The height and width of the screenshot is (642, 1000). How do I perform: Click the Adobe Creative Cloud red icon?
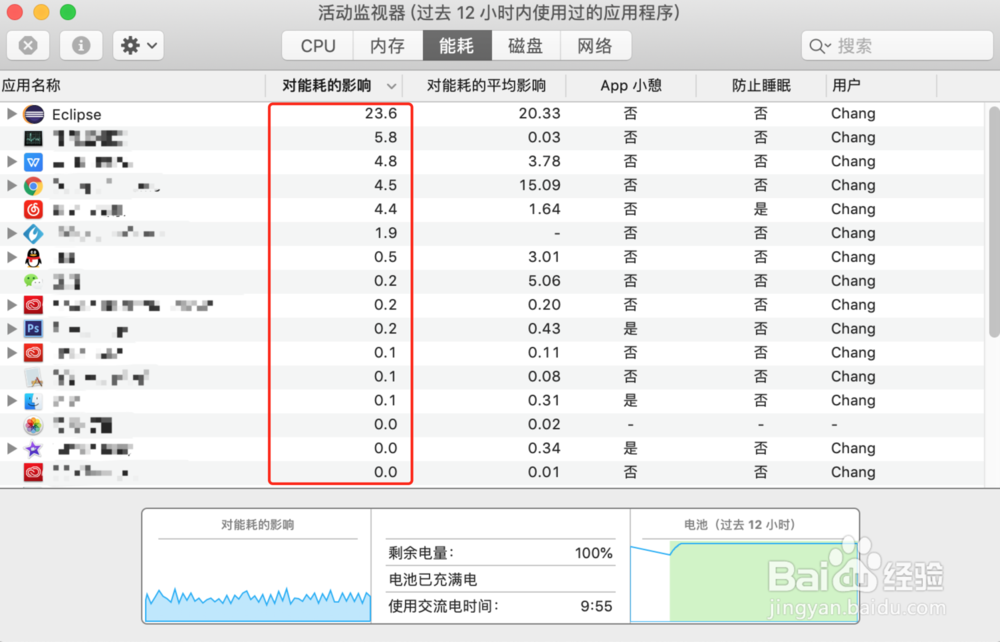coord(33,305)
